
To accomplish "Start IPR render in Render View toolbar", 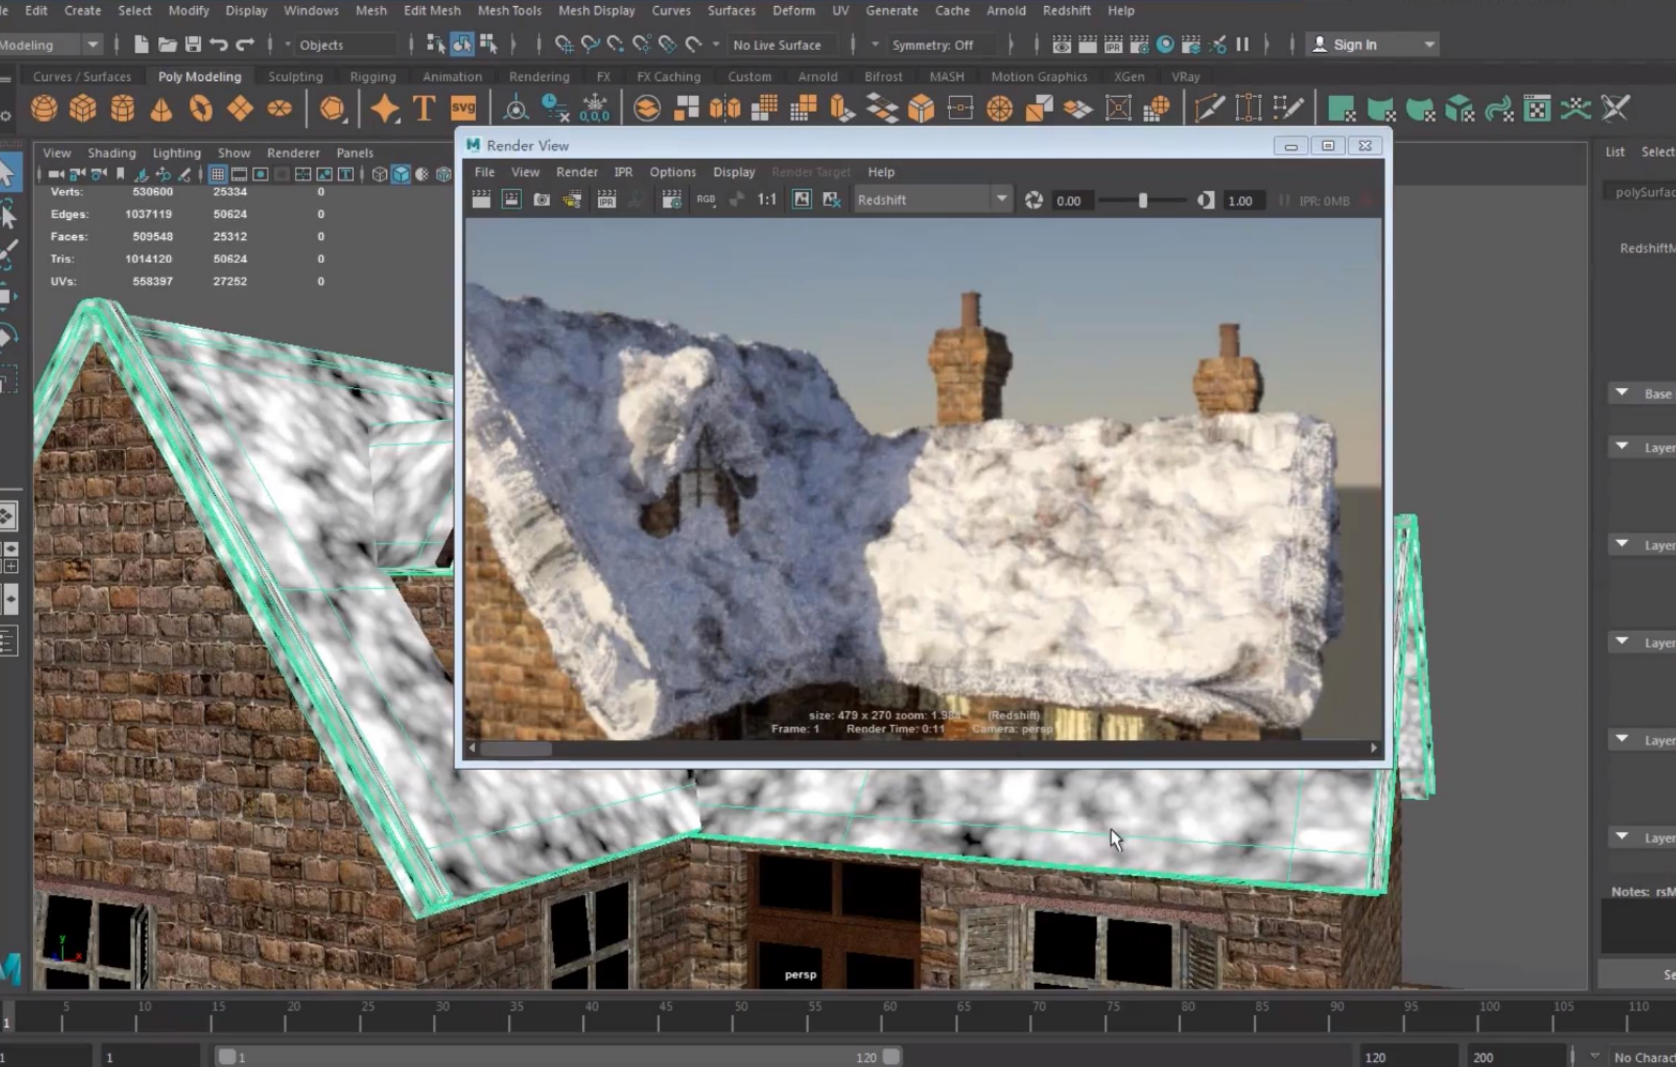I will pyautogui.click(x=606, y=200).
